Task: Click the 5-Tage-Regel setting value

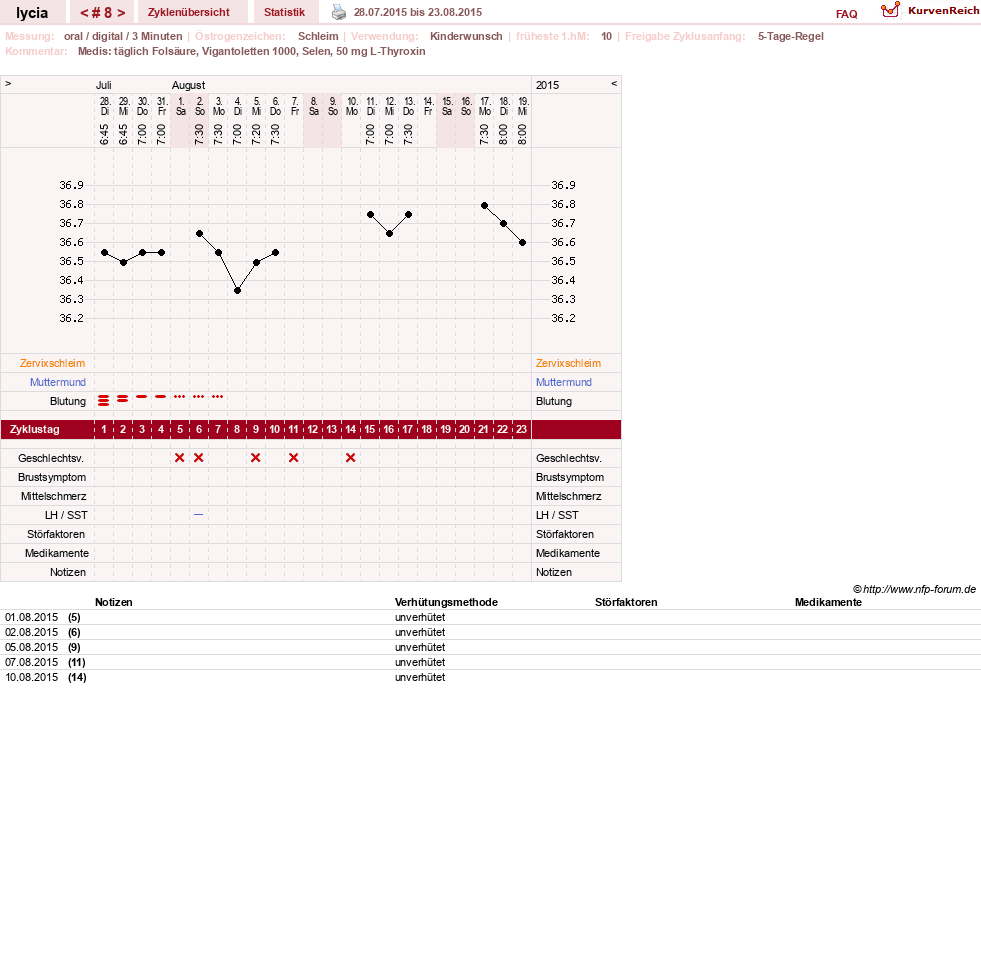Action: pos(791,36)
